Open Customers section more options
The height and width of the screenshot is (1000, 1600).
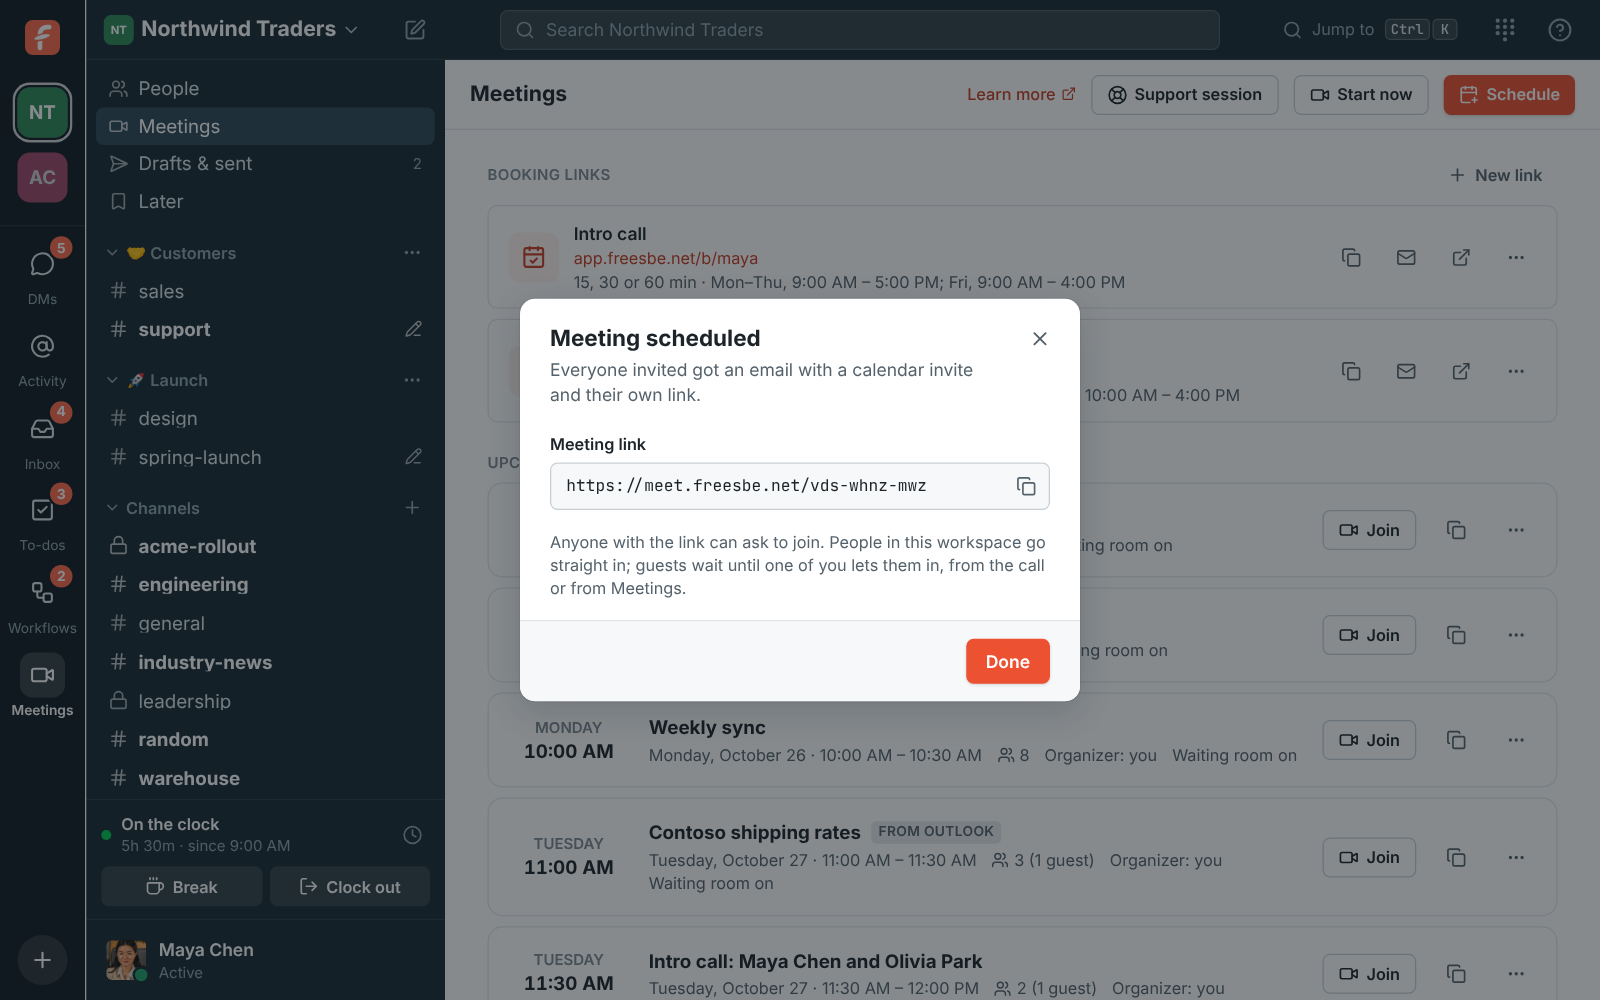(x=412, y=253)
